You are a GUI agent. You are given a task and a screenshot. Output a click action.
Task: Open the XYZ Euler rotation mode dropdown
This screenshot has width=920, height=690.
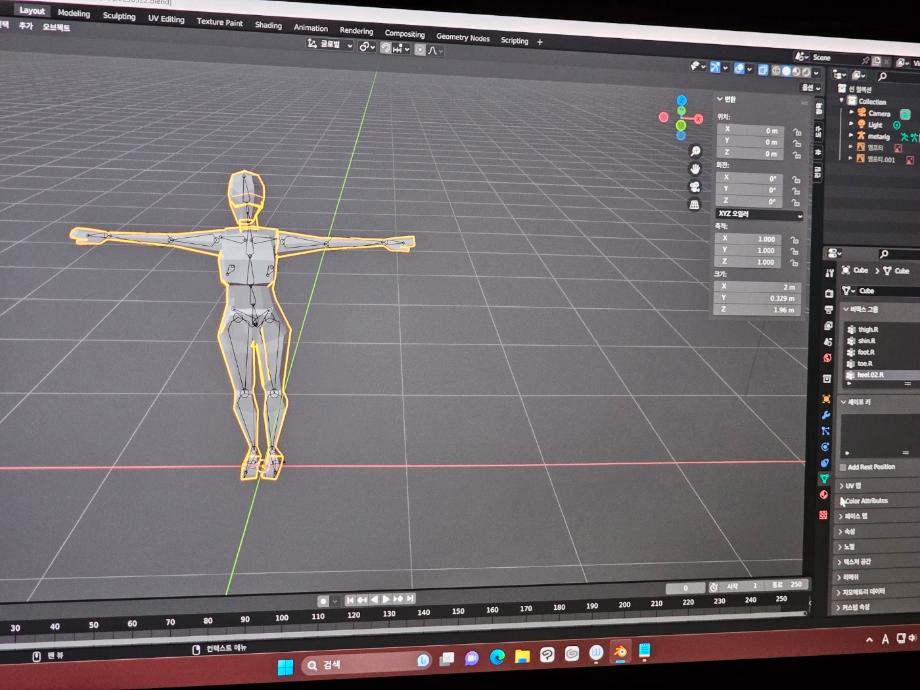pyautogui.click(x=759, y=214)
